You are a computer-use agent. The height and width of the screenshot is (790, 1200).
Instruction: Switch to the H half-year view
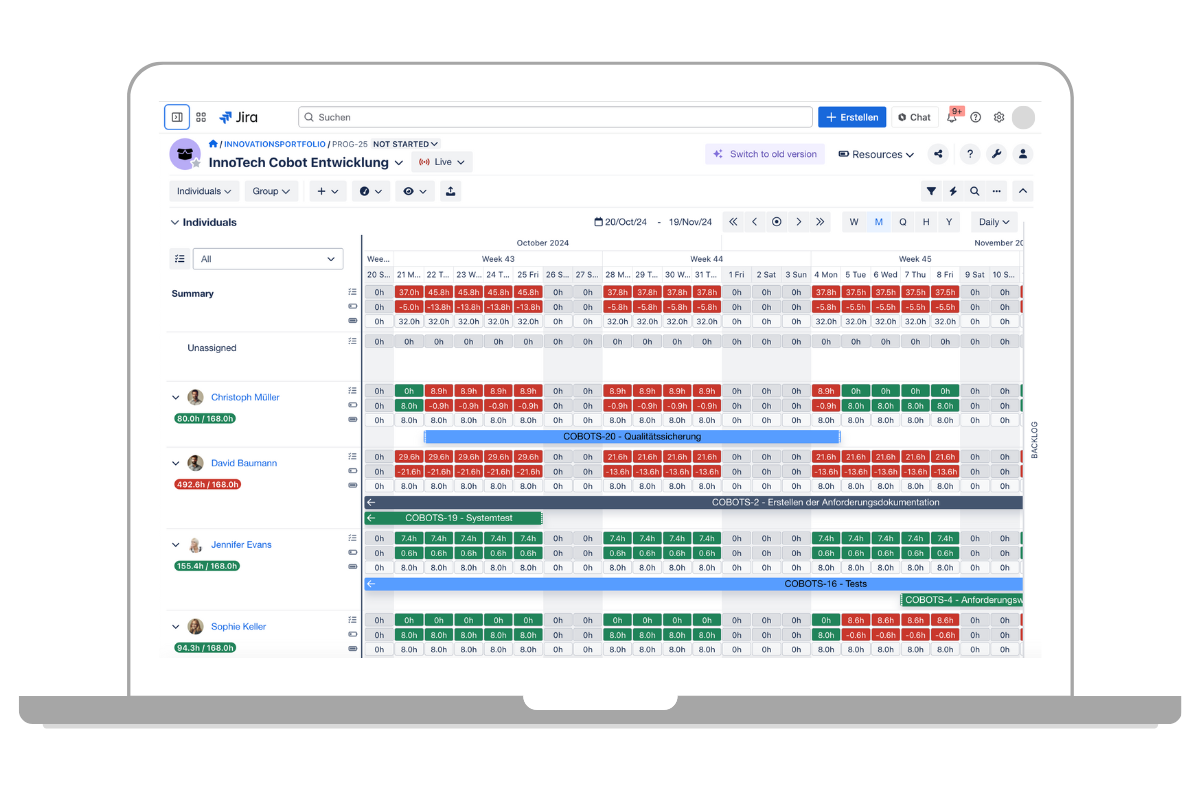tap(926, 222)
